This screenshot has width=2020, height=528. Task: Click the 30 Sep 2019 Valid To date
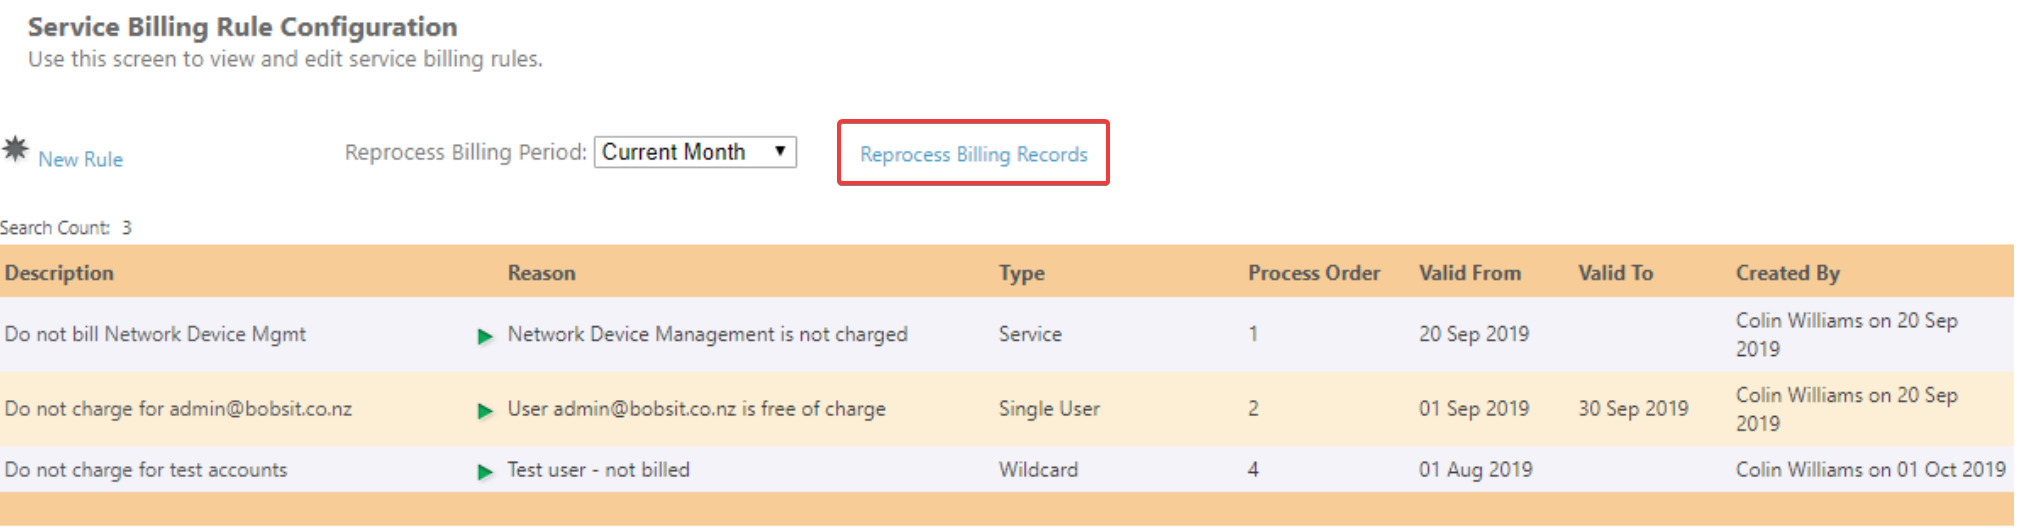tap(1633, 409)
